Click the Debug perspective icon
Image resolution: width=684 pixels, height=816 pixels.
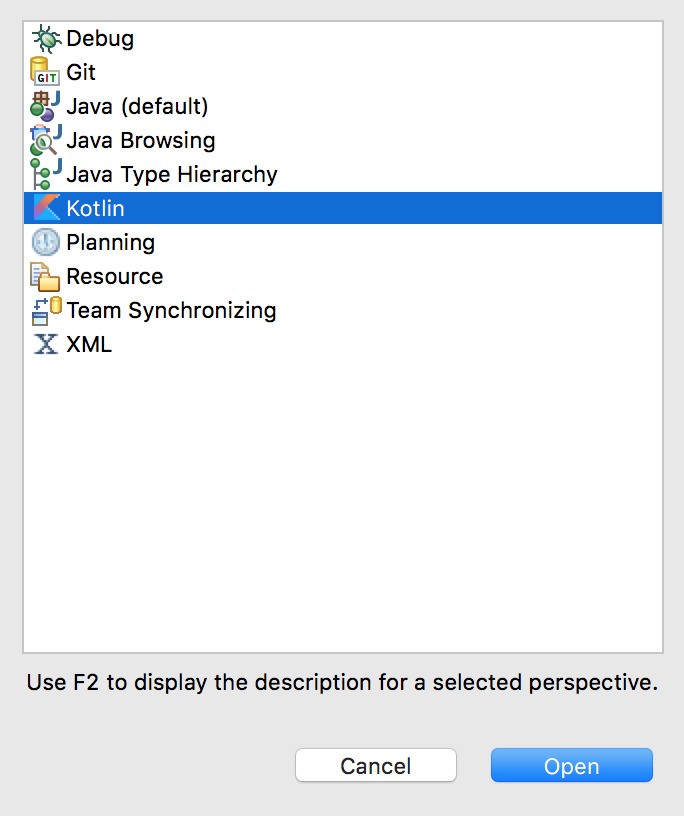click(x=45, y=38)
